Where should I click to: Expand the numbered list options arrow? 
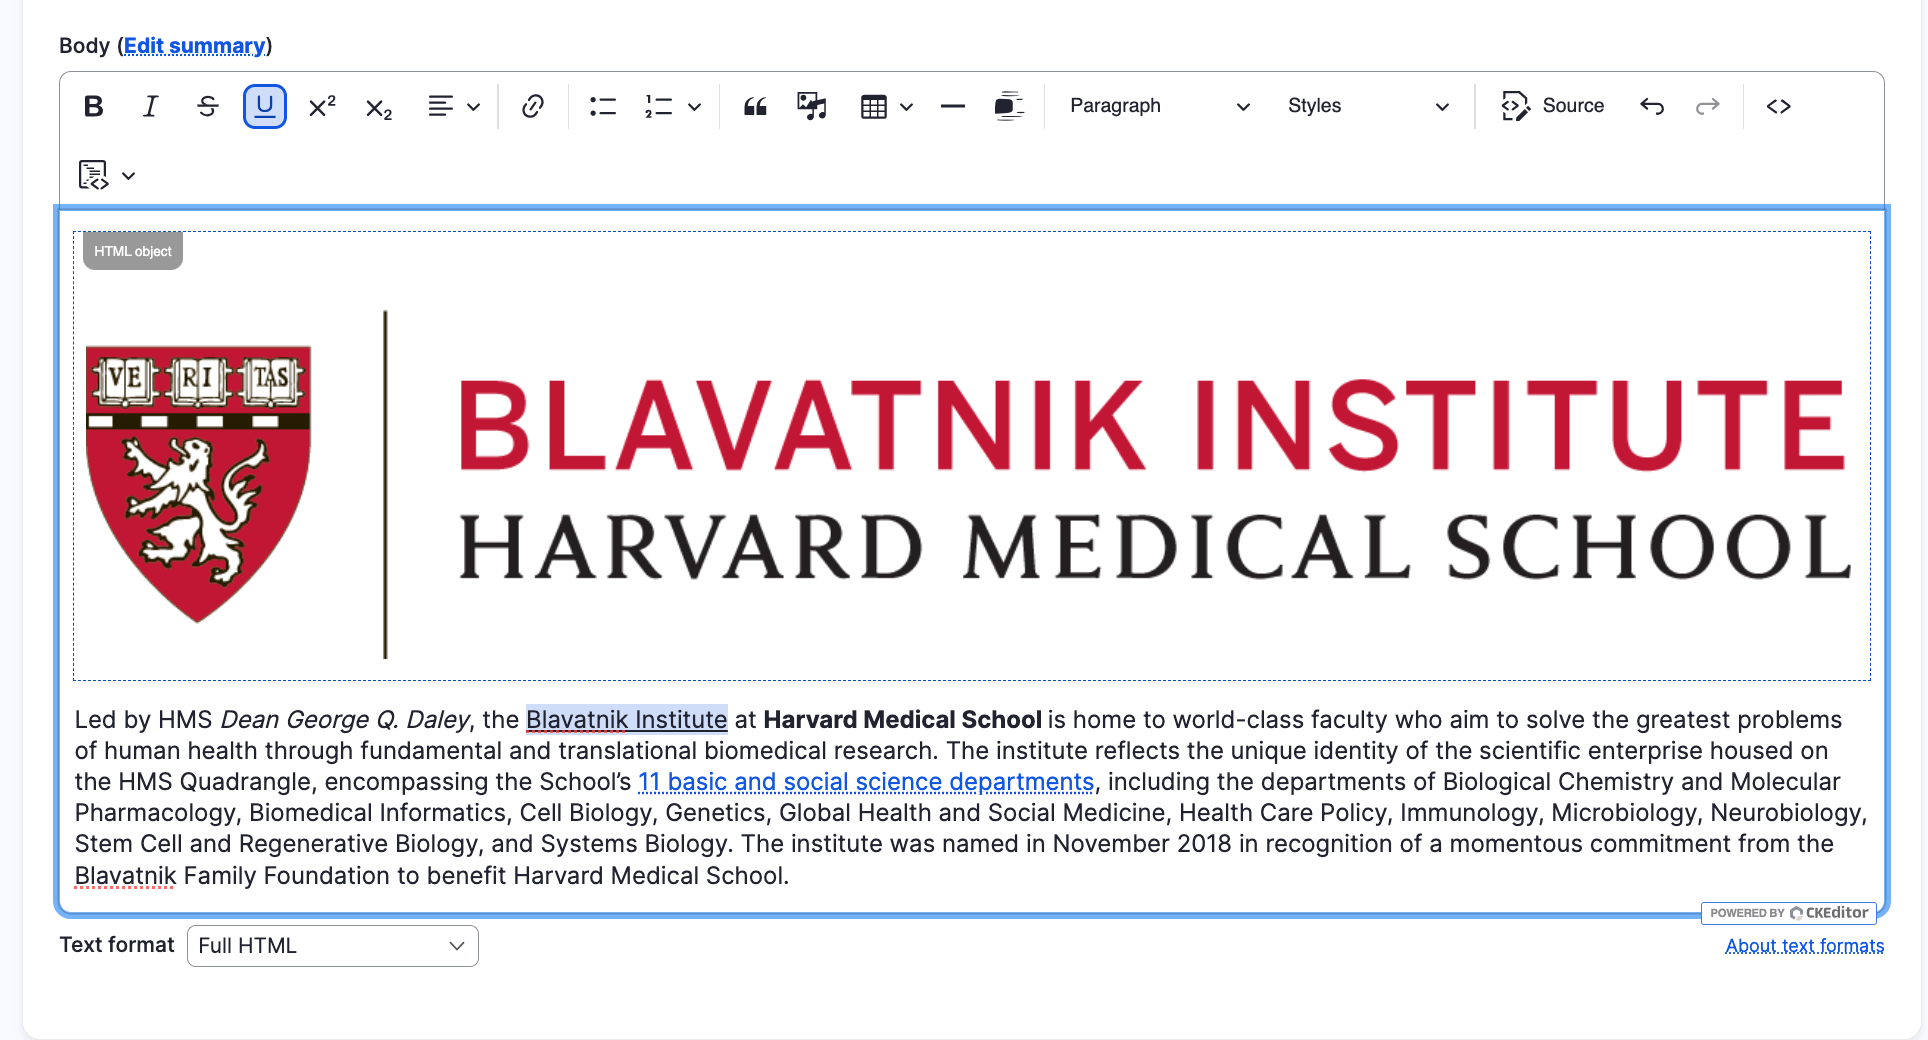(695, 107)
